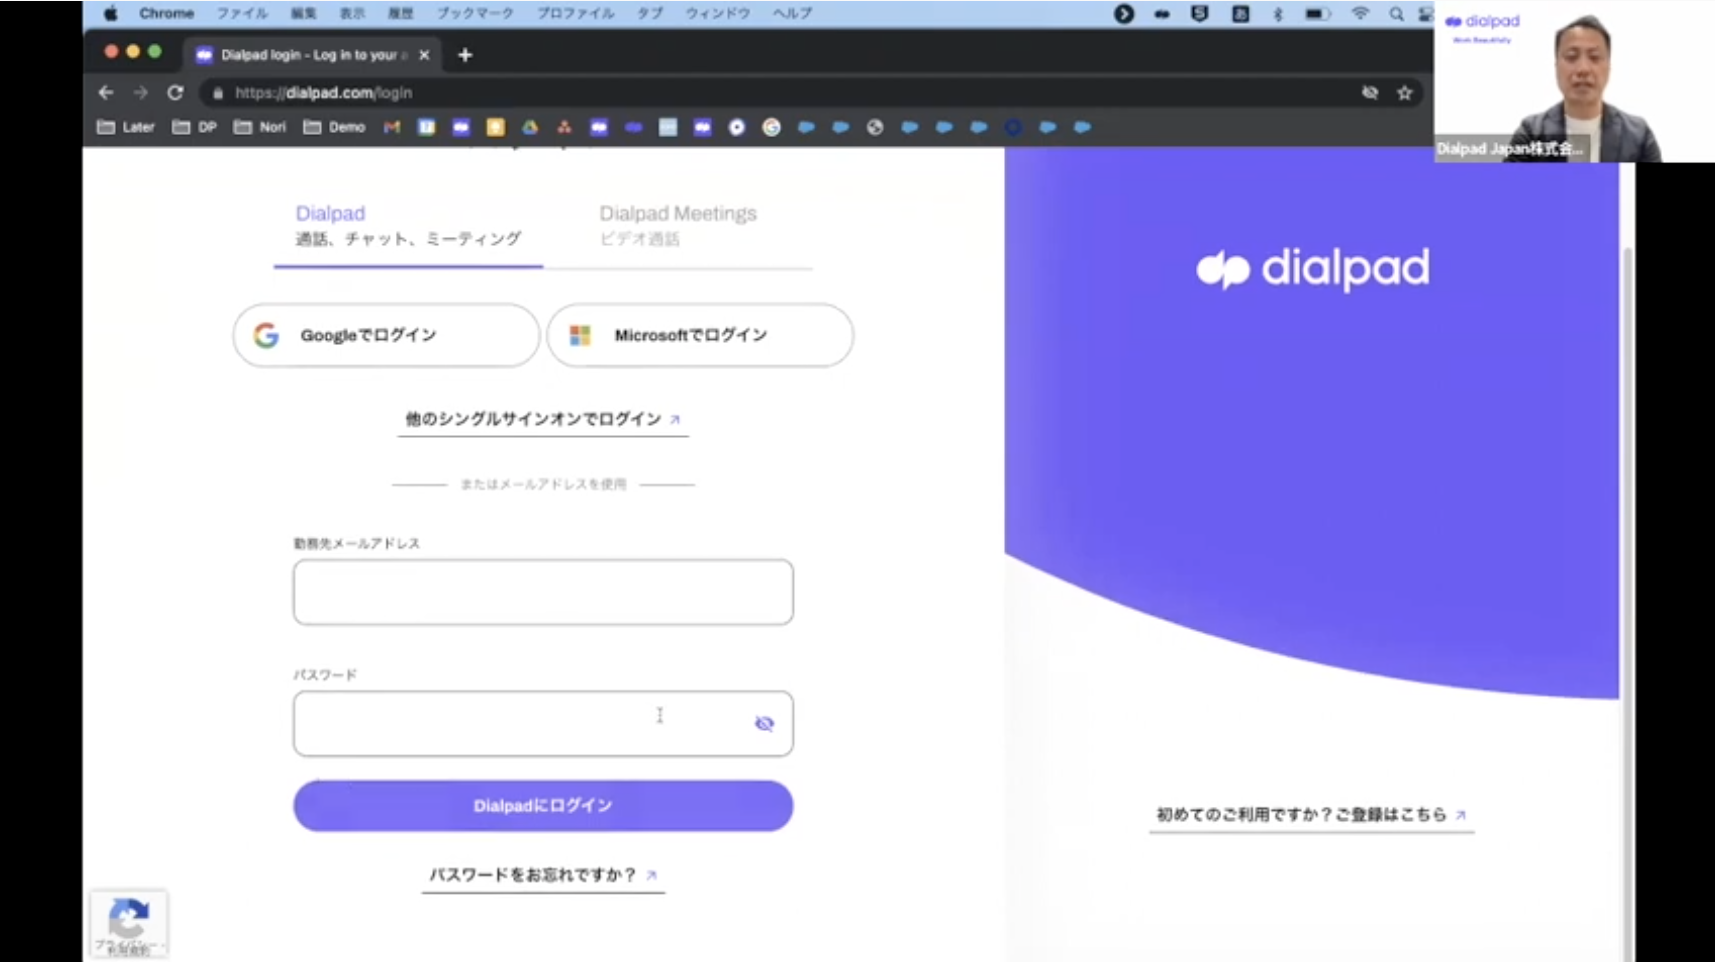
Task: Click the site lock icon in address bar
Action: [217, 93]
